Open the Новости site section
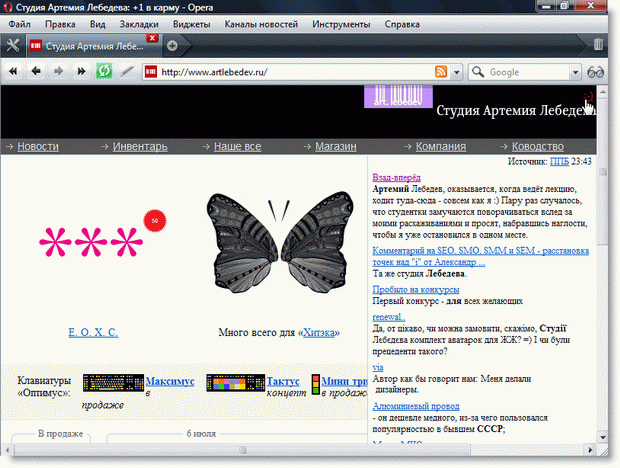The width and height of the screenshot is (620, 468). (x=38, y=147)
